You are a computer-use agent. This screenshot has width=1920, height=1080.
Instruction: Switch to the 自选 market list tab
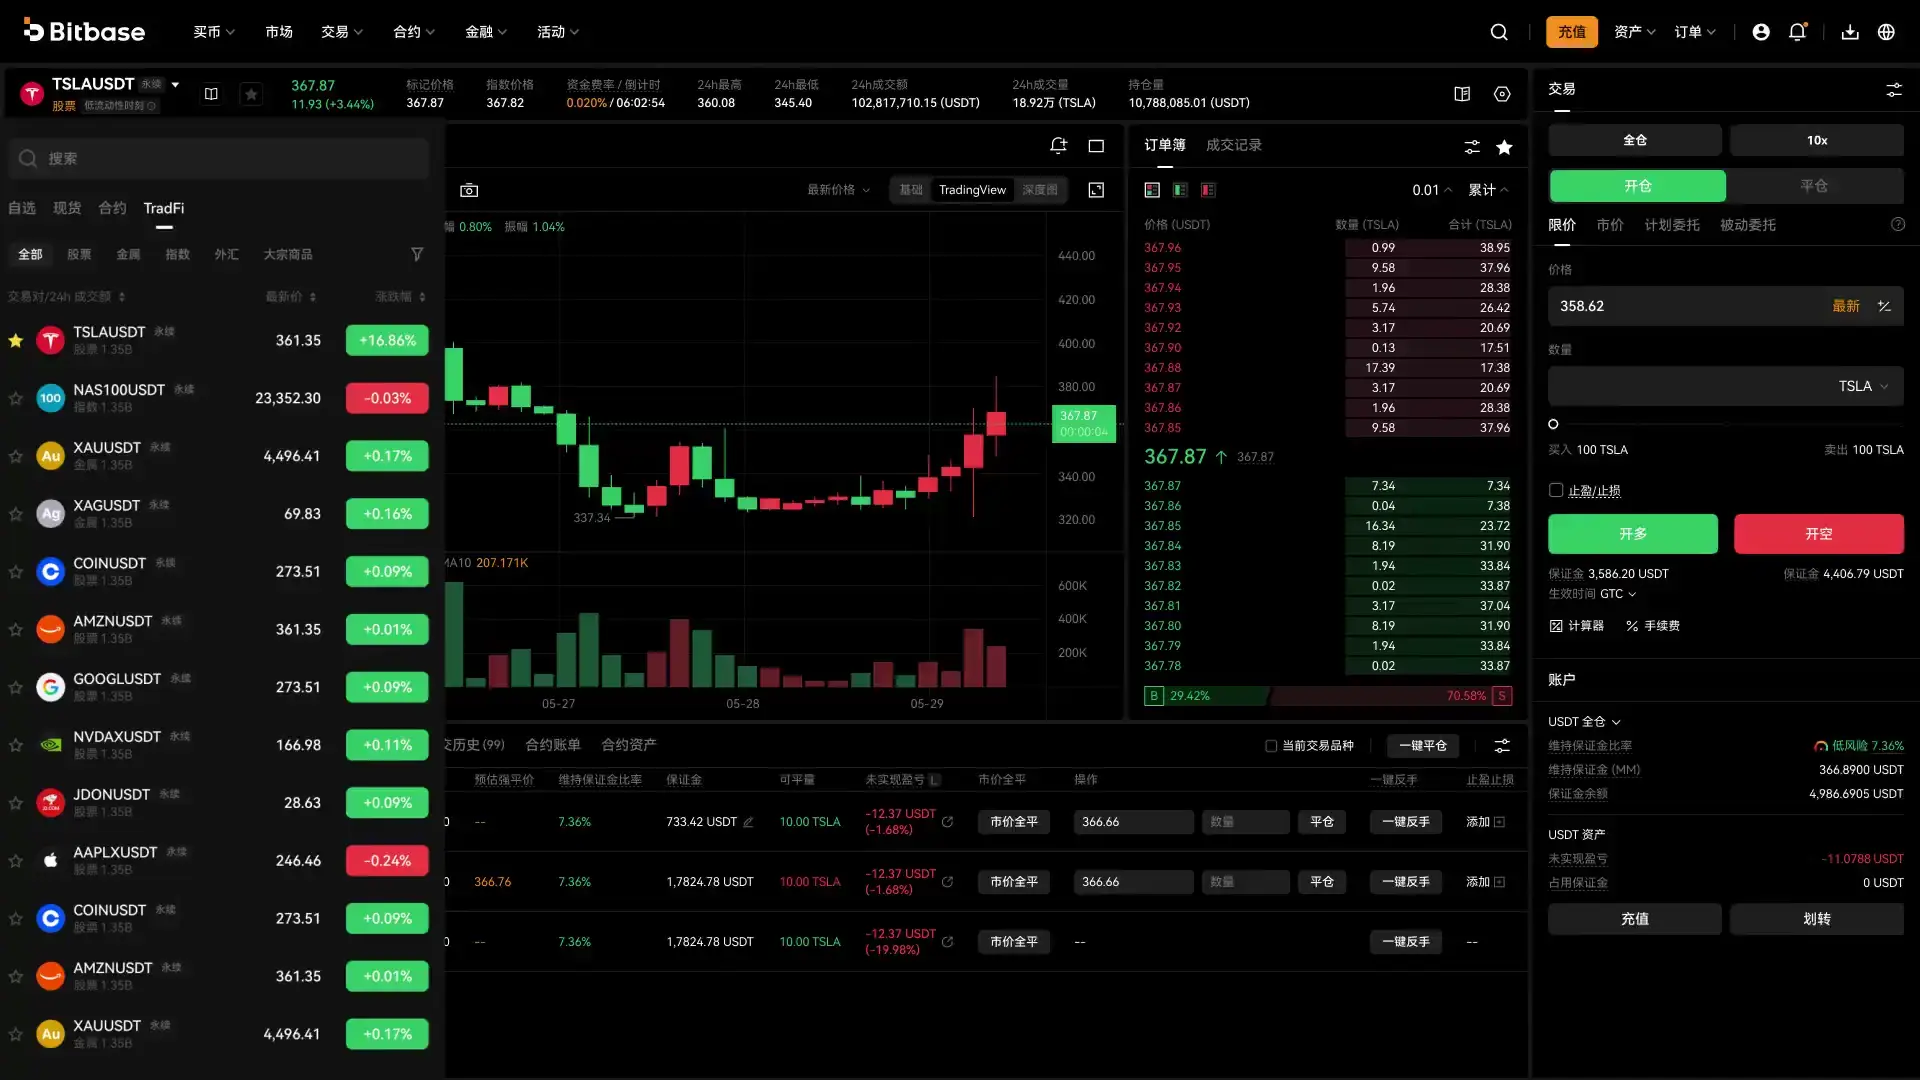click(22, 208)
